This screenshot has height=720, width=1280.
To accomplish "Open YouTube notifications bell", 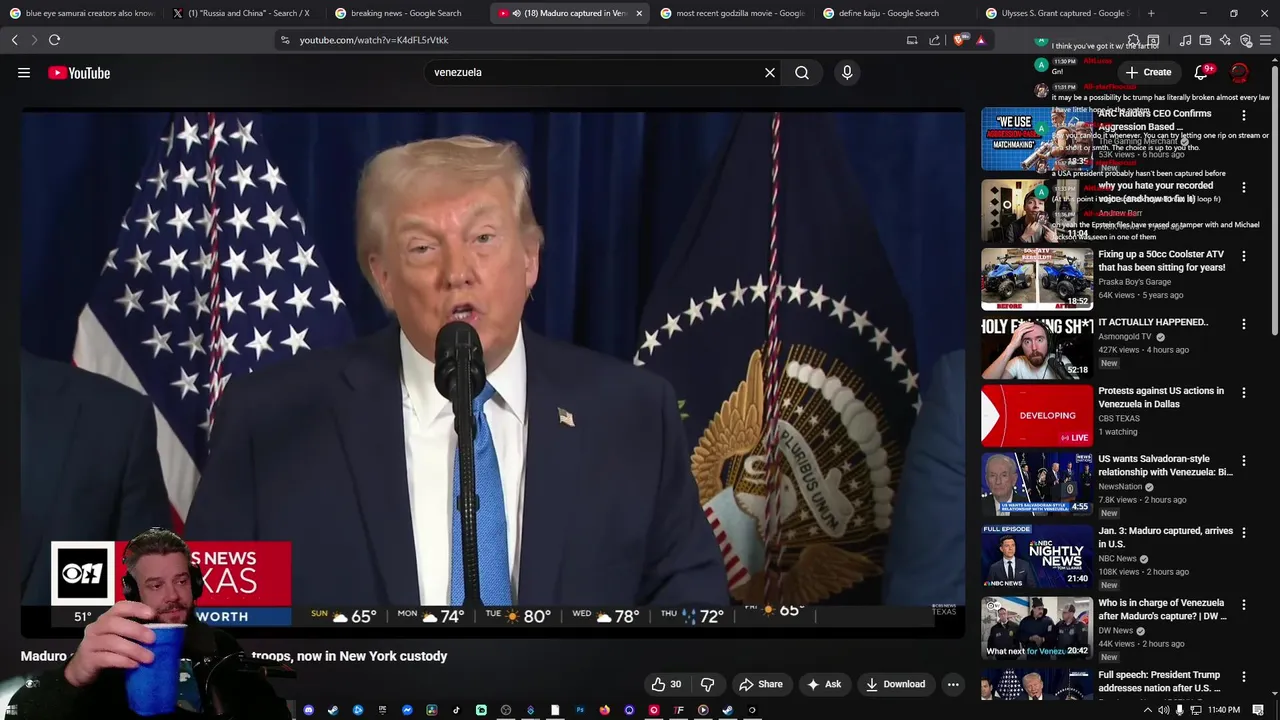I will coord(1202,72).
